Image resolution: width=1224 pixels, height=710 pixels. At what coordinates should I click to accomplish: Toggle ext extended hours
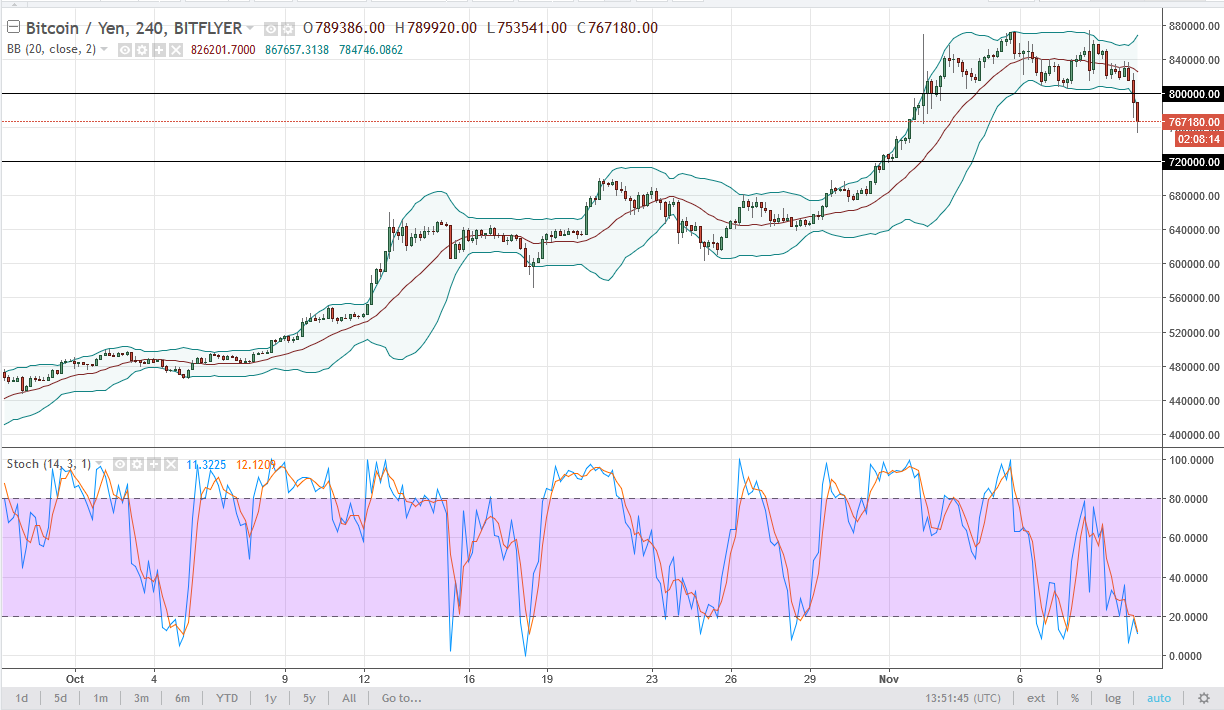pos(1036,698)
